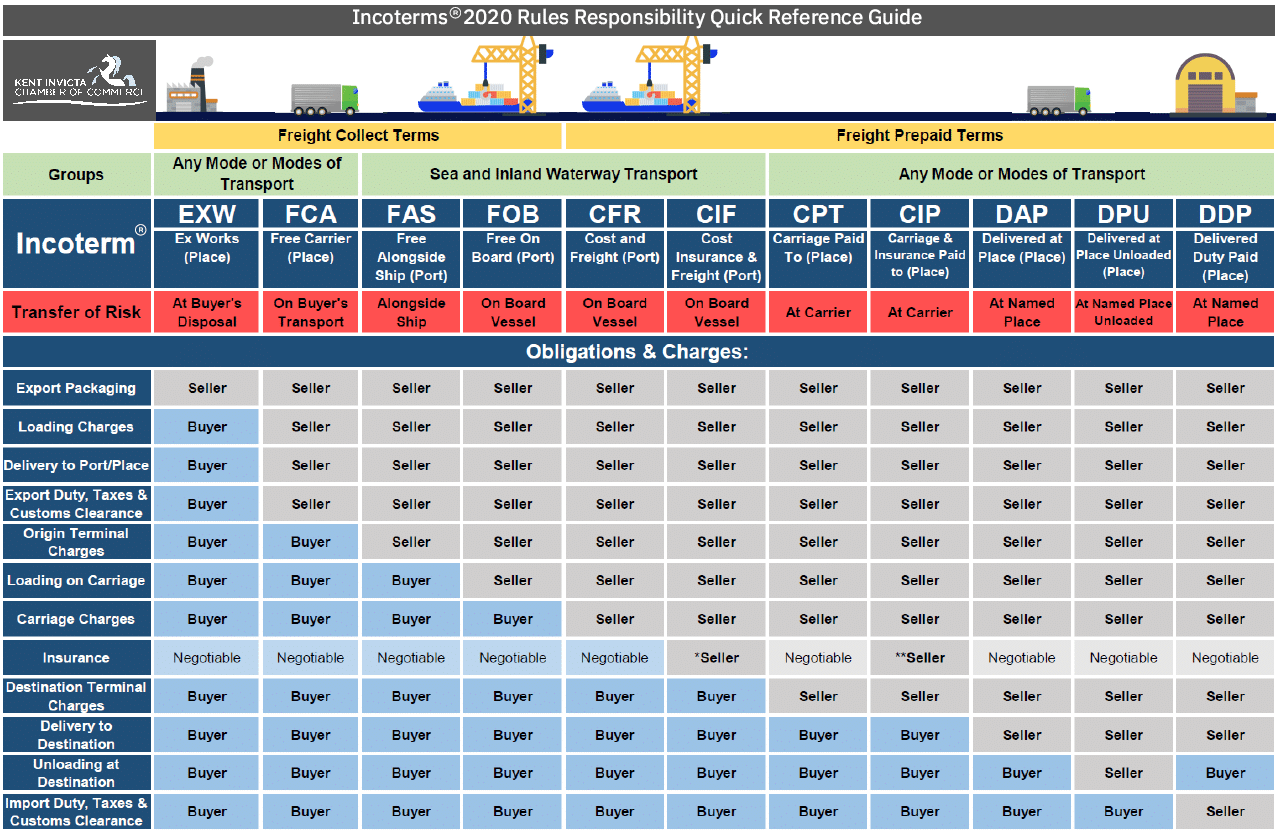1280x833 pixels.
Task: Click the 'Destination Terminal Charges' row label
Action: (x=76, y=696)
